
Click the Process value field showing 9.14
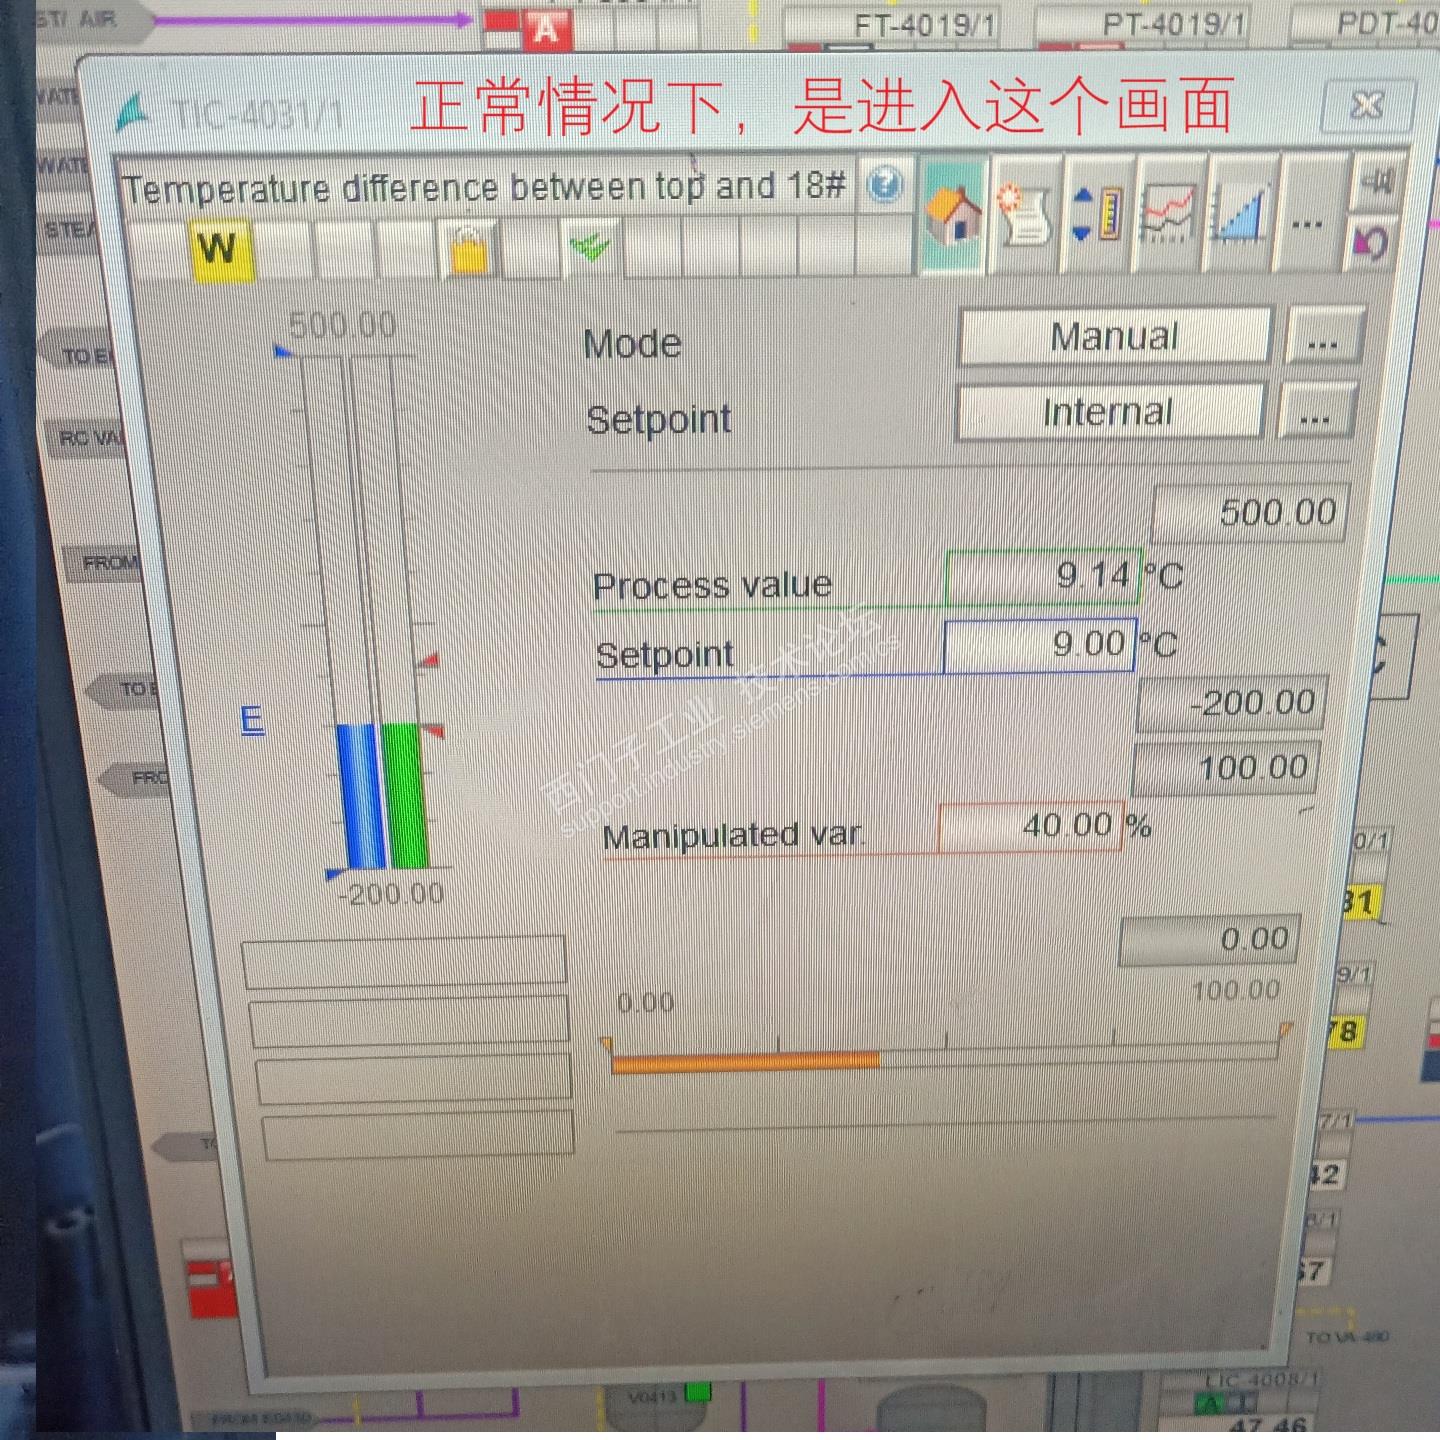(1042, 575)
